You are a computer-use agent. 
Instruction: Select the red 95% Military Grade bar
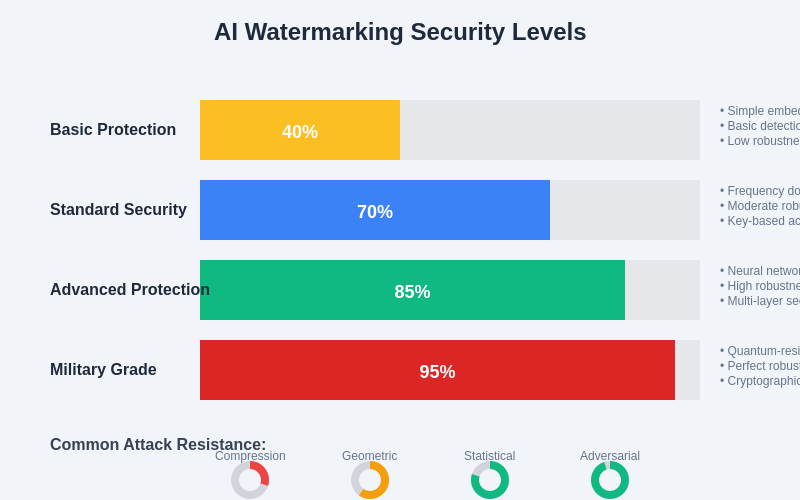[x=437, y=370]
